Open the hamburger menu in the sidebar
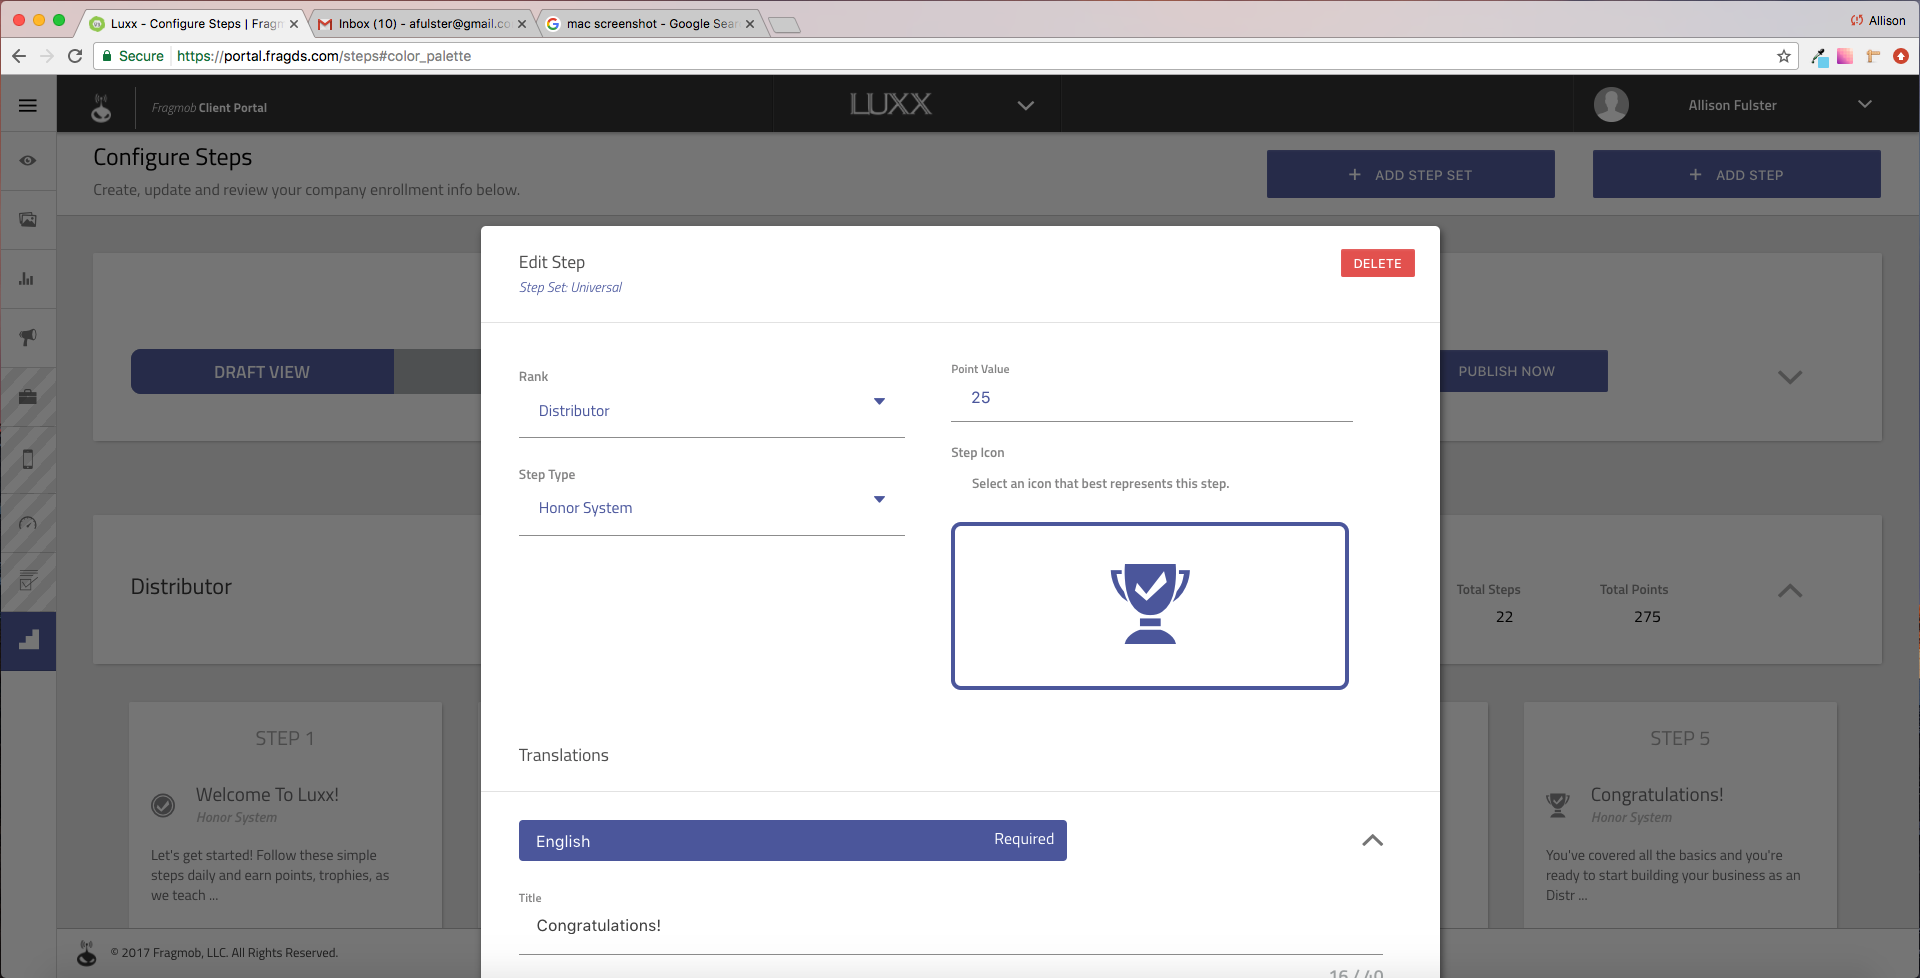Screen dimensions: 1920x978 pyautogui.click(x=28, y=105)
